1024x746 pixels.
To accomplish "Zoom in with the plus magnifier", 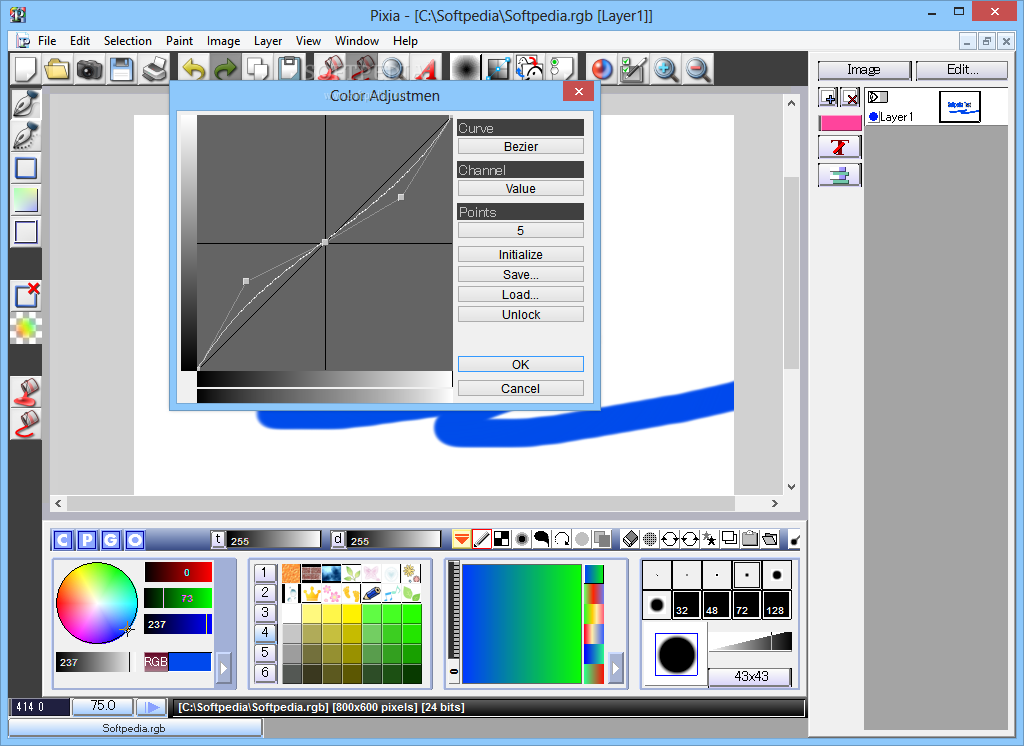I will [665, 69].
